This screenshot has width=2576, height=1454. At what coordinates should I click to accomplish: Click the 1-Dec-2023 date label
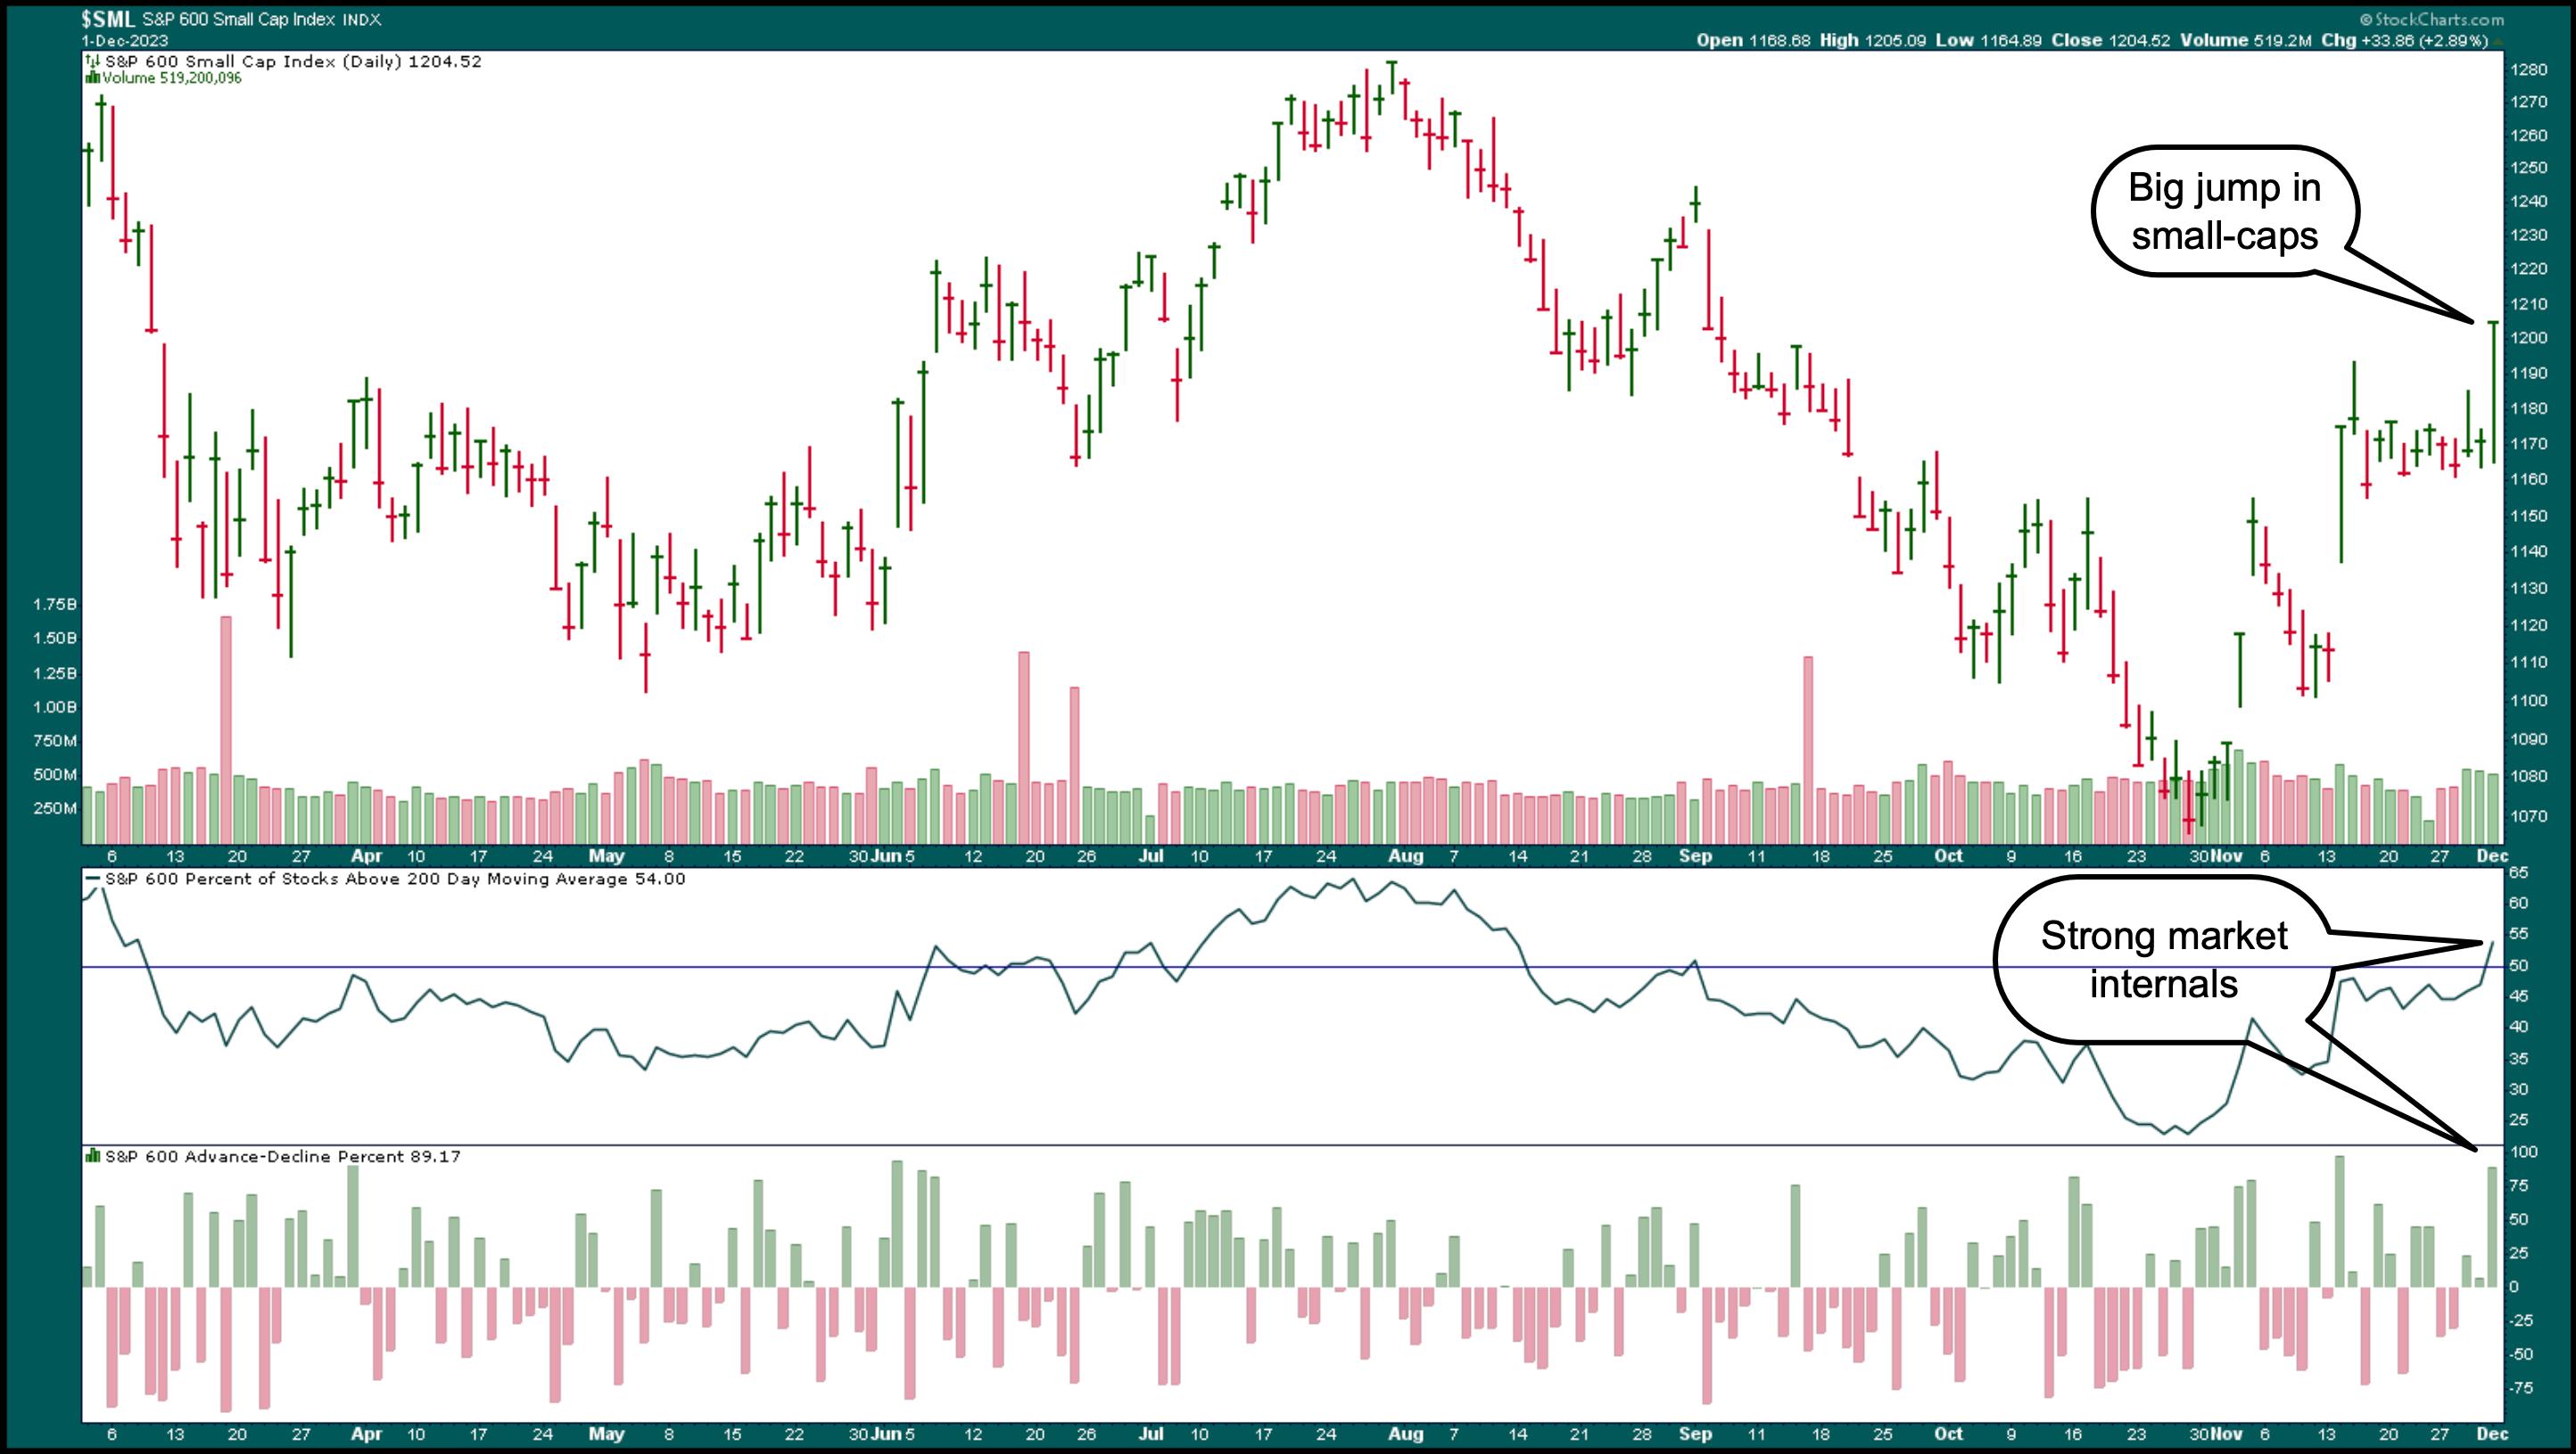[x=125, y=41]
